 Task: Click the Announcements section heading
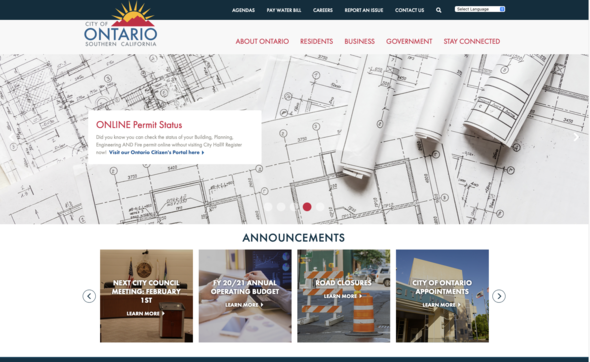pos(293,238)
